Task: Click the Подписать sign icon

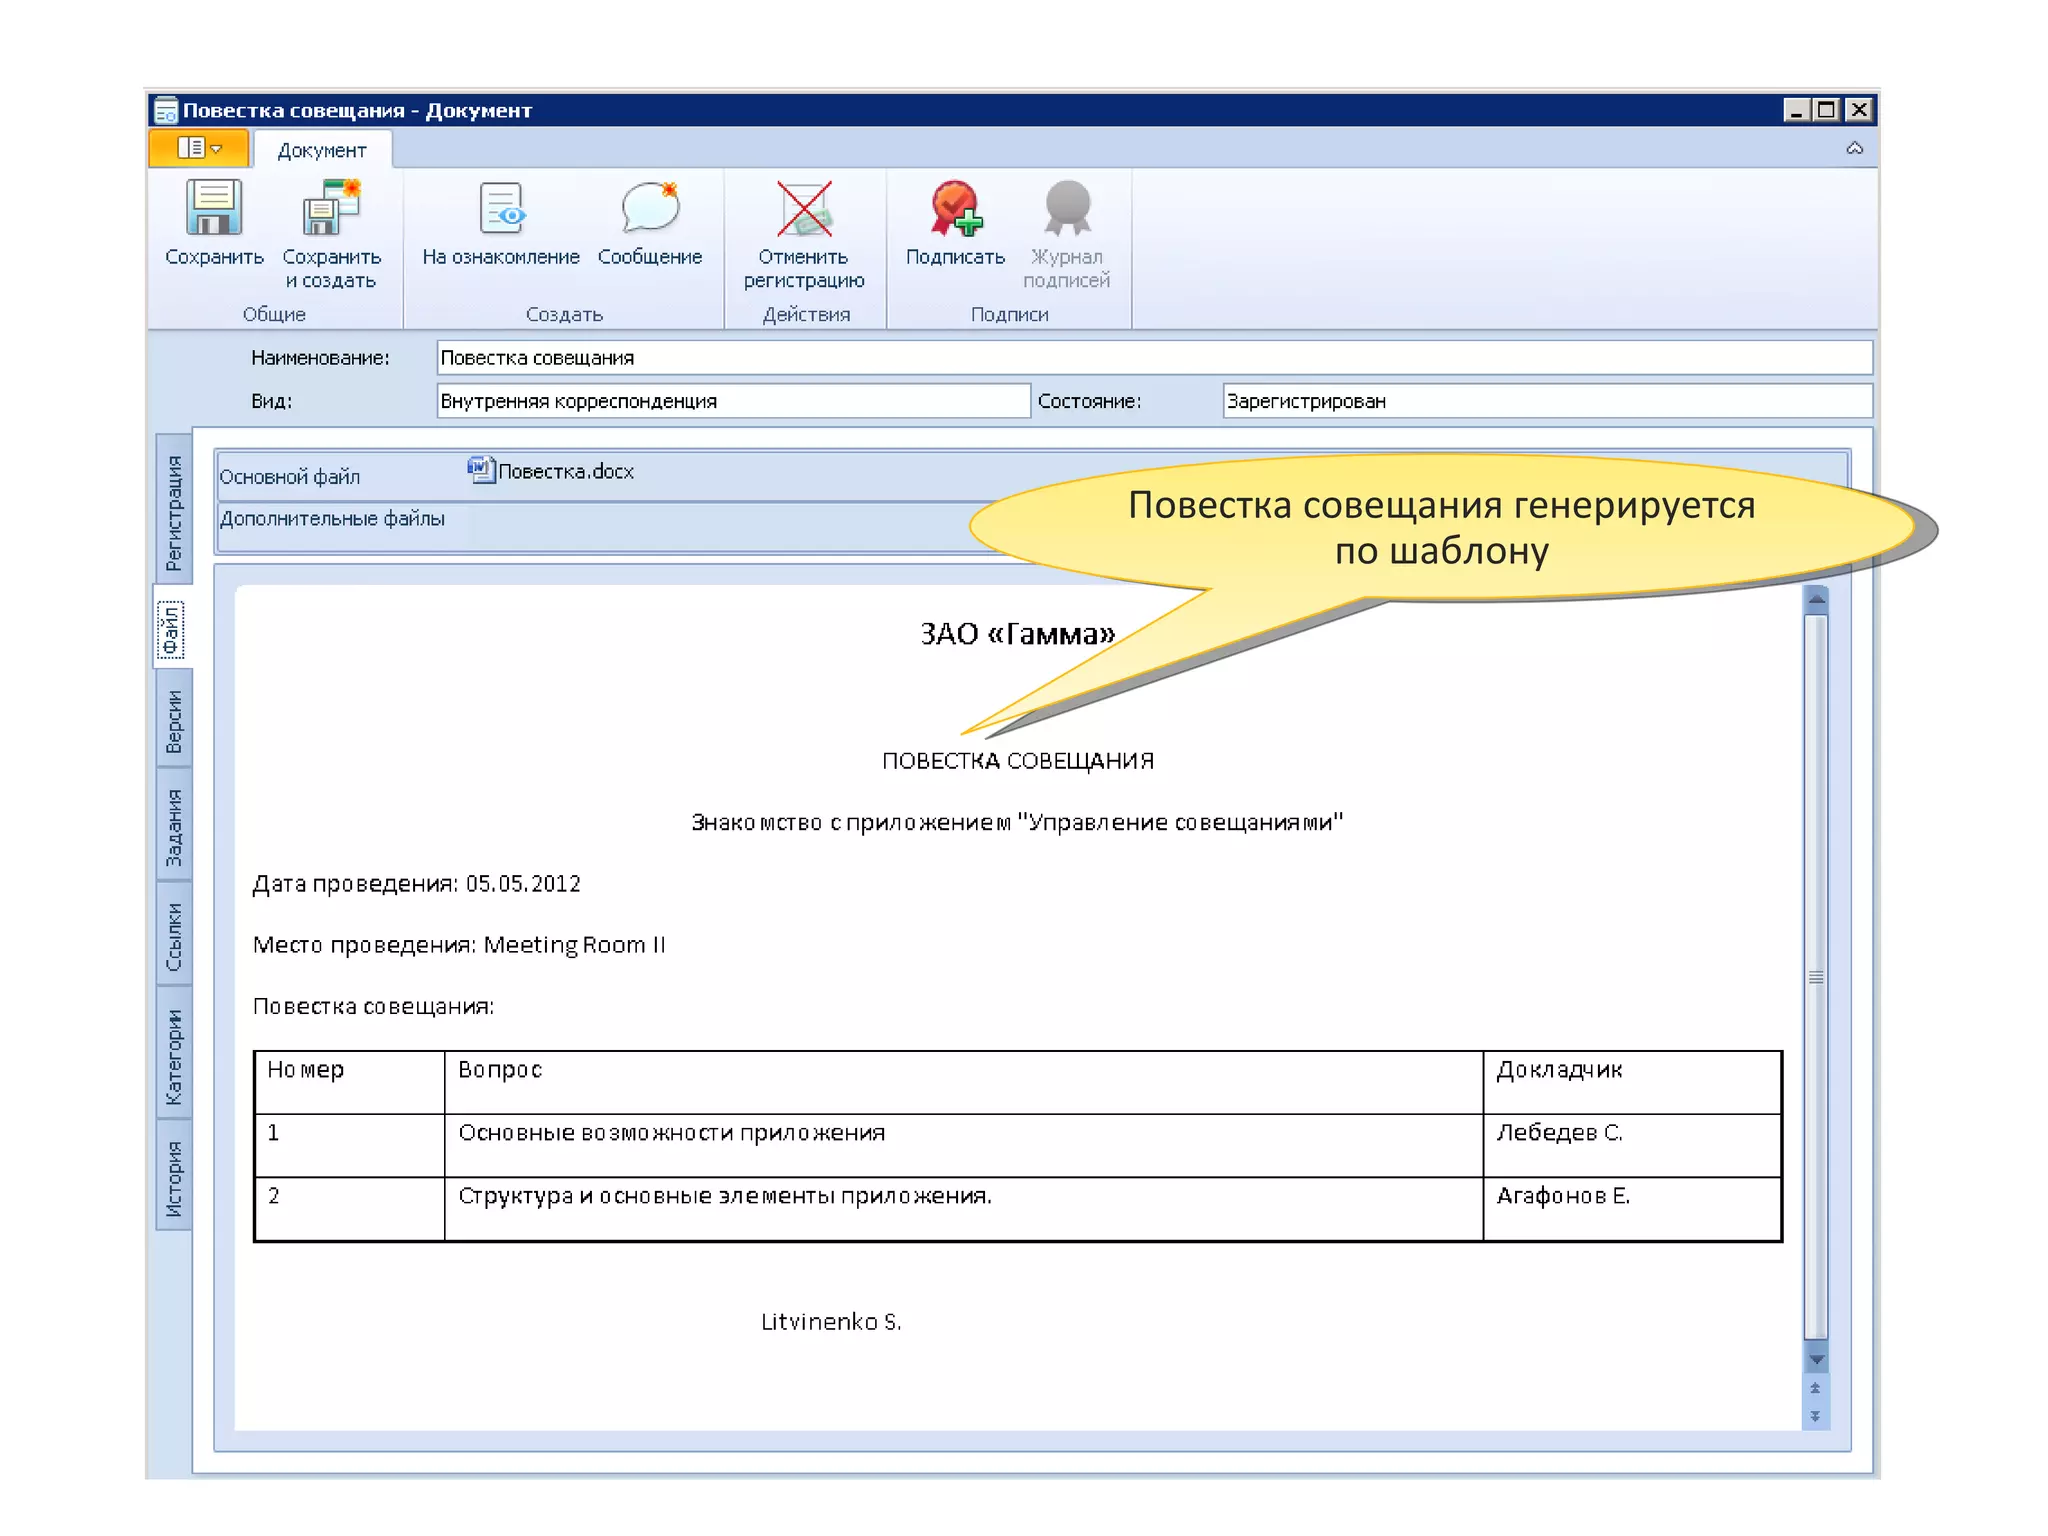Action: [x=955, y=209]
